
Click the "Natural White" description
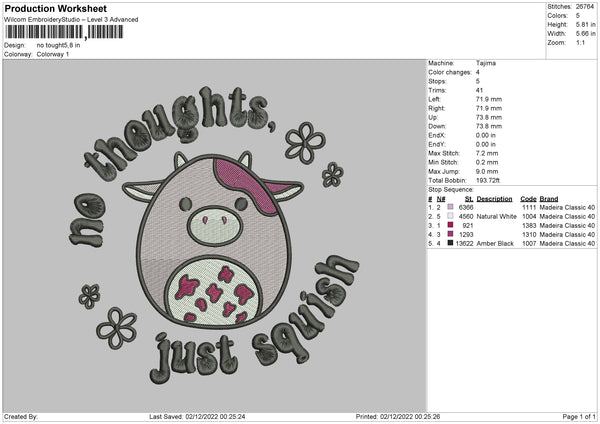click(x=496, y=217)
